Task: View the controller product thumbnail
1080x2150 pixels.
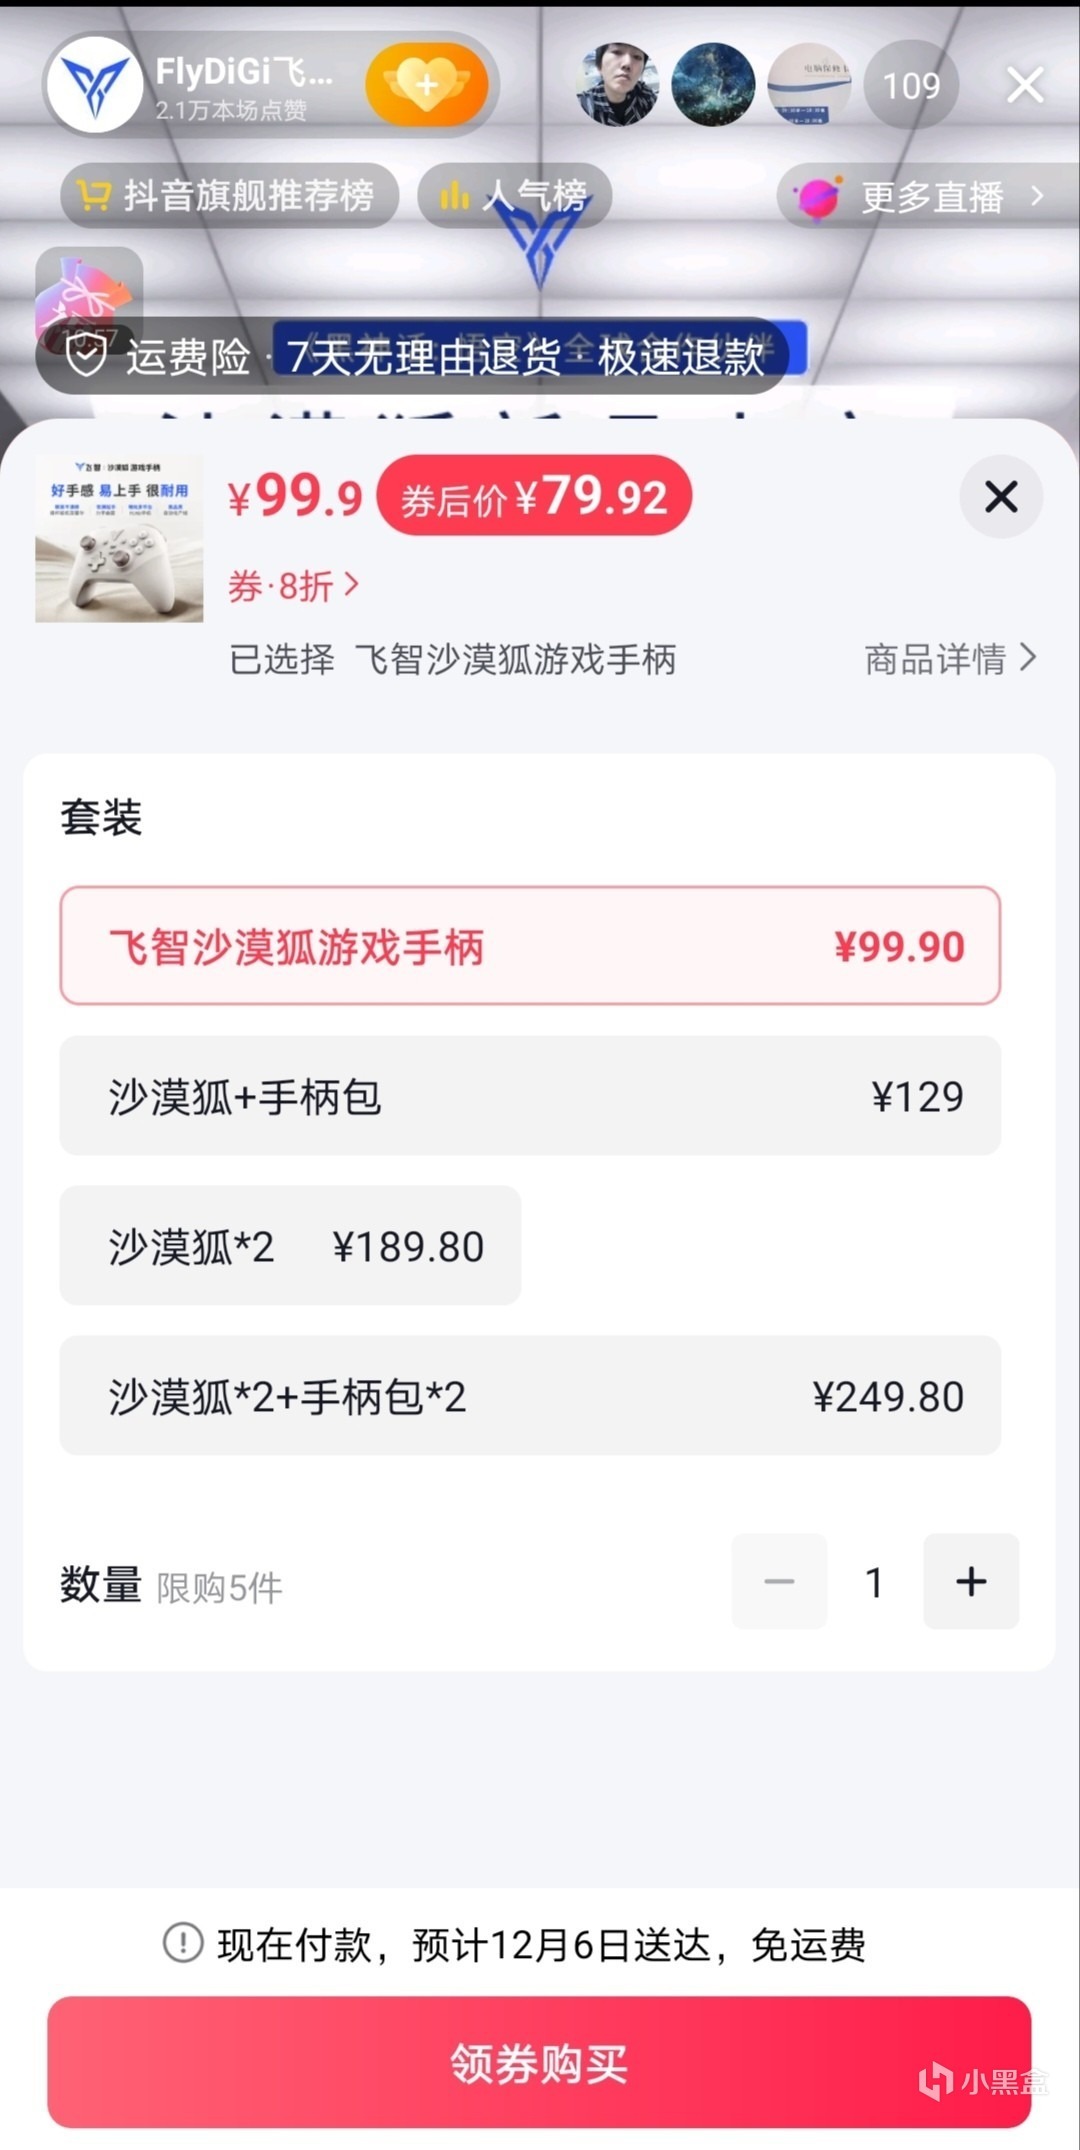Action: point(119,539)
